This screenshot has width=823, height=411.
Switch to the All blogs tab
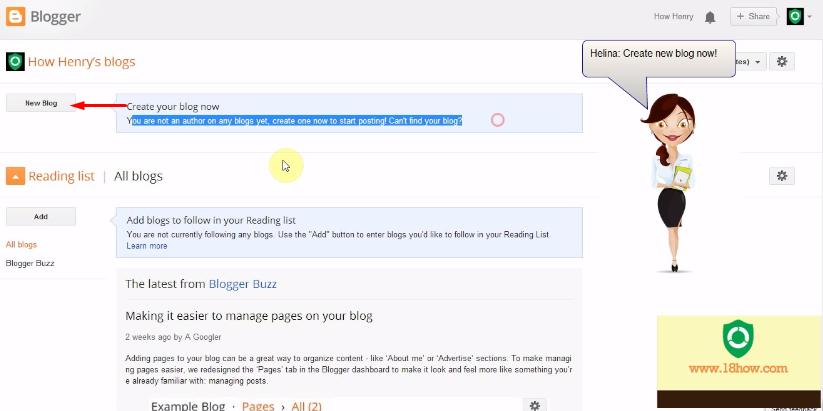pyautogui.click(x=138, y=176)
